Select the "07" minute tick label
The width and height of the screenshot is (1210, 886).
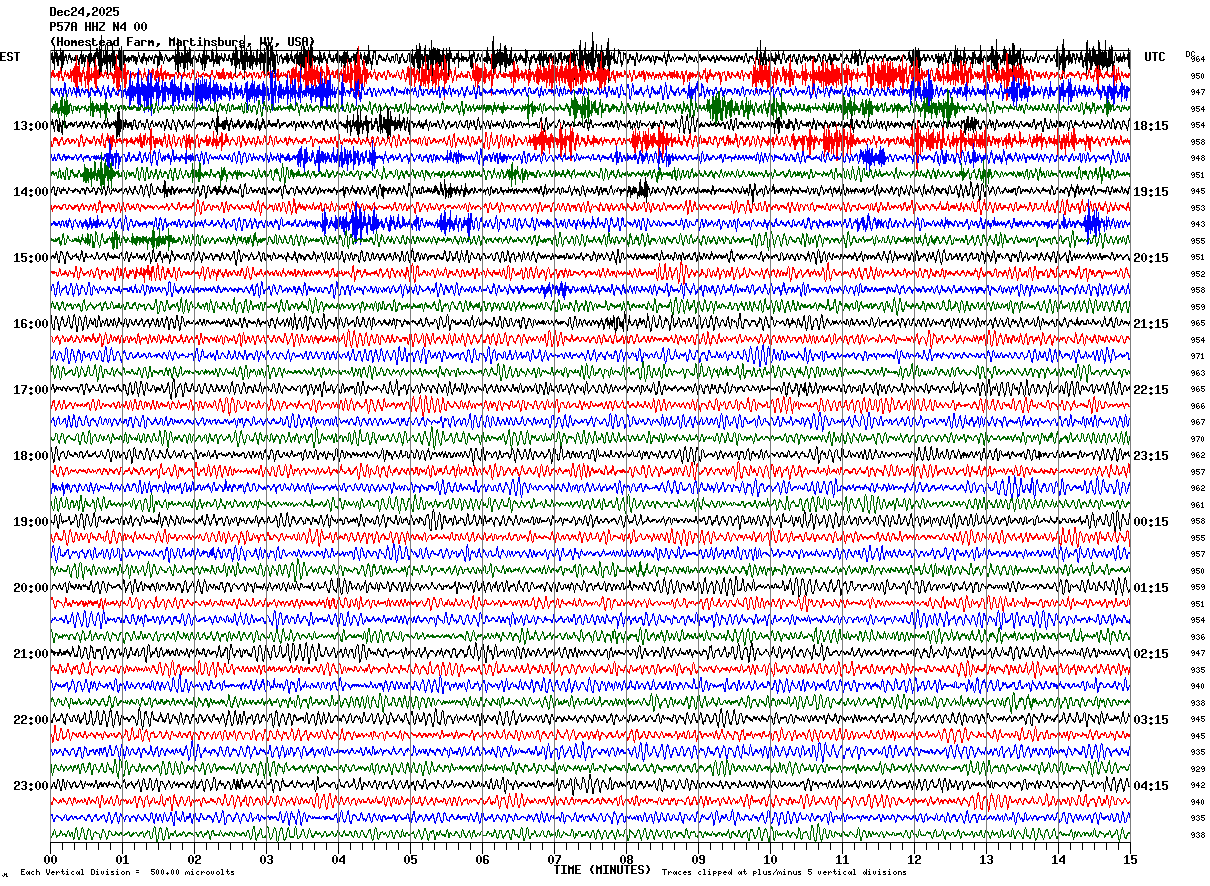tap(554, 859)
